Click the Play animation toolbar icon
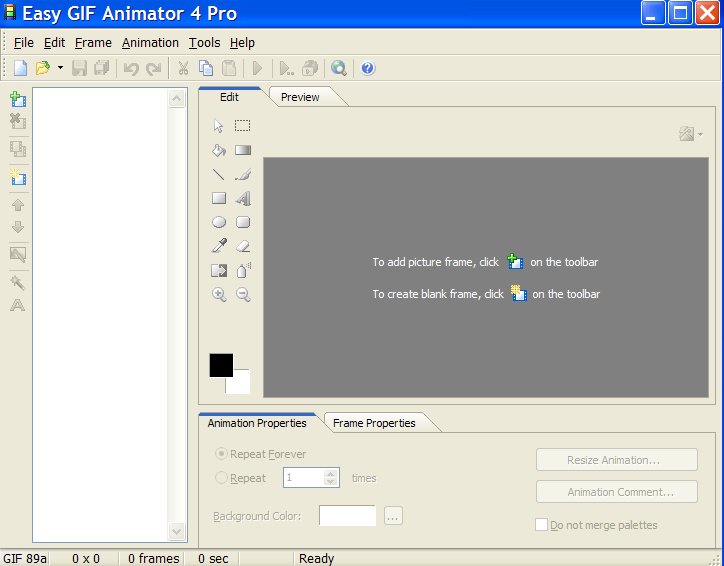 point(258,68)
